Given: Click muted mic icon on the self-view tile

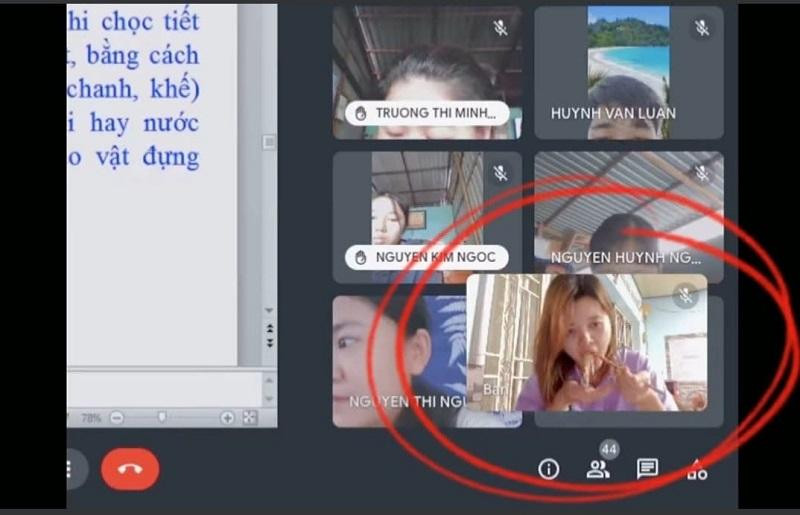Looking at the screenshot, I should pos(686,296).
